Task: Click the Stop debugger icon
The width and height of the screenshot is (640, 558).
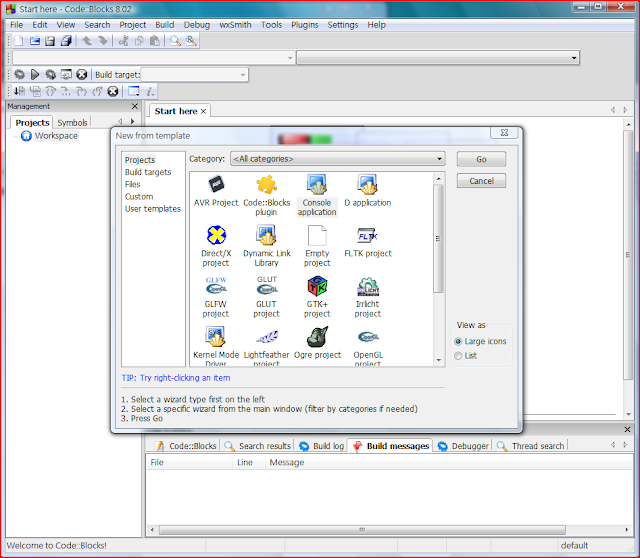Action: [x=113, y=91]
